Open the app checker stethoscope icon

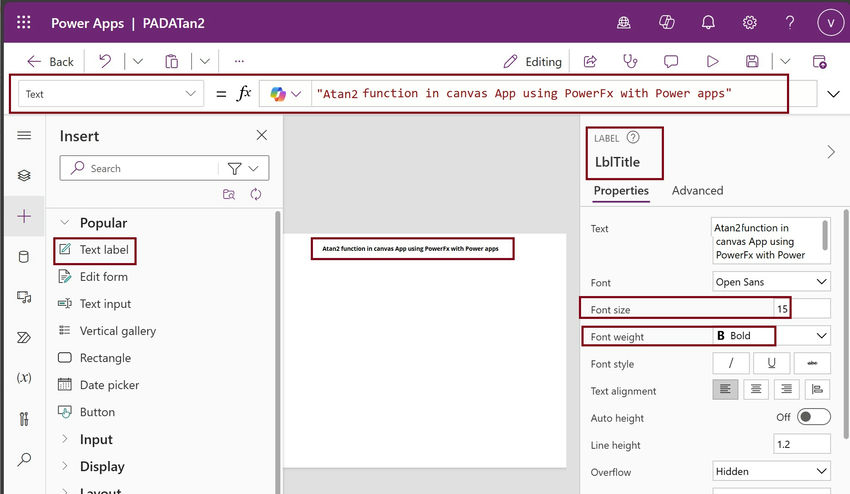pyautogui.click(x=630, y=61)
